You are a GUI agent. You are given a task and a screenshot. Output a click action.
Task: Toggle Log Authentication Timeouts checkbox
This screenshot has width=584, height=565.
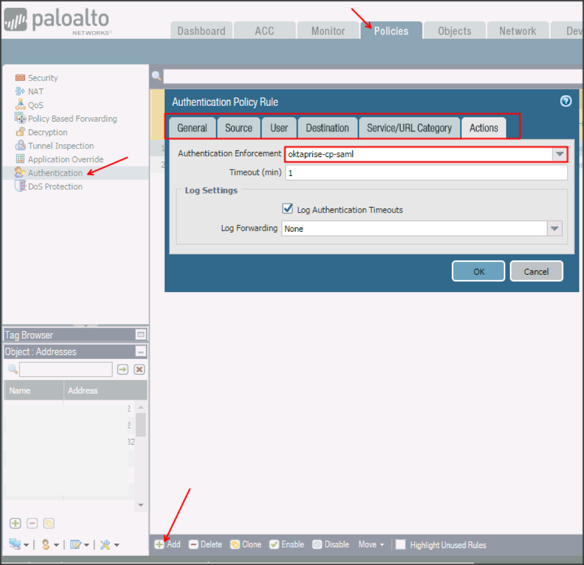287,209
